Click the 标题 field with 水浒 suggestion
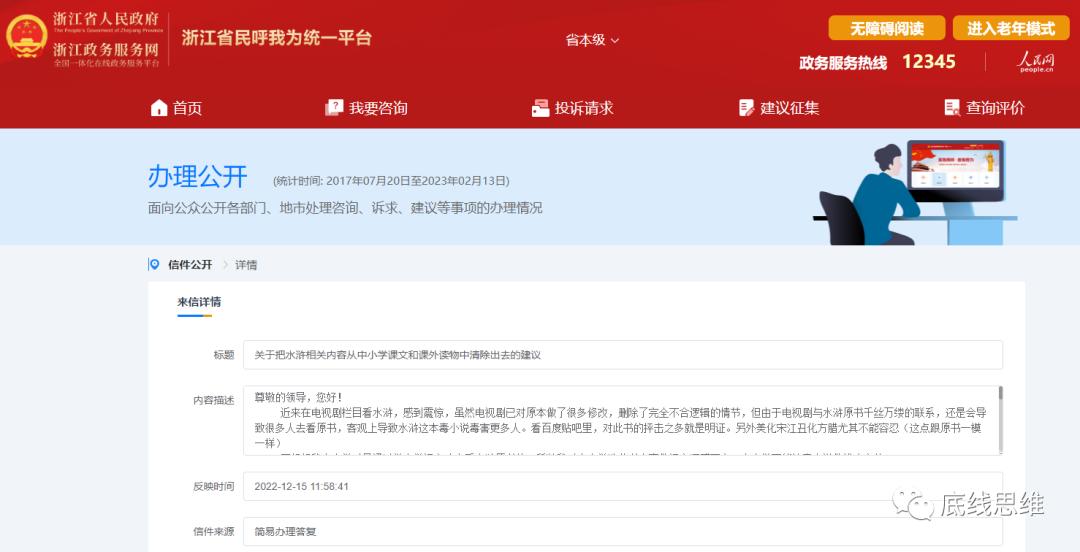1080x552 pixels. [x=623, y=355]
